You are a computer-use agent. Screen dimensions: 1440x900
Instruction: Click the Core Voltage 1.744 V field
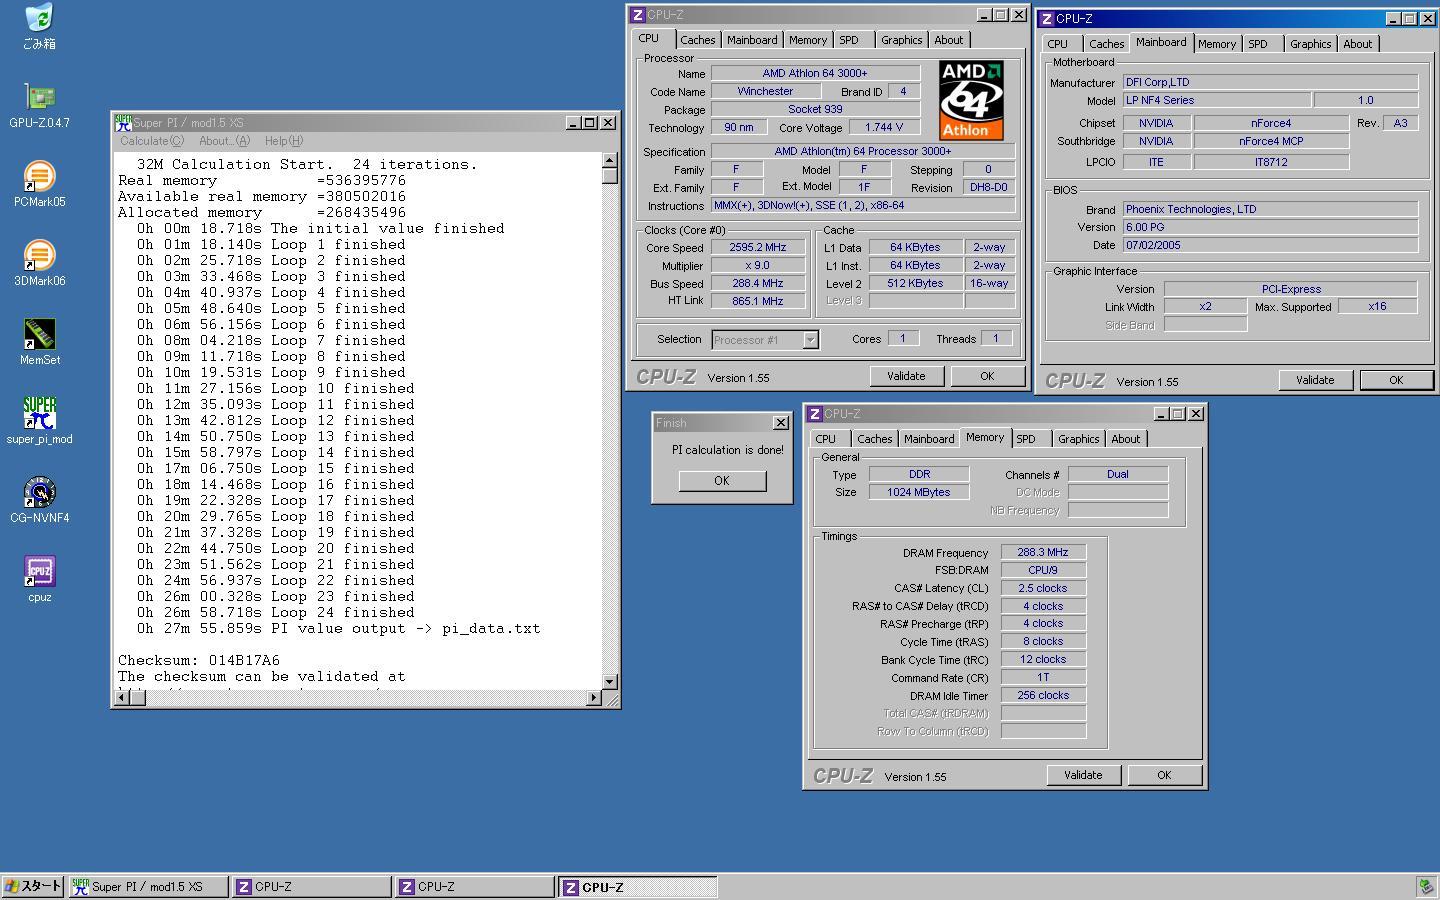point(884,127)
